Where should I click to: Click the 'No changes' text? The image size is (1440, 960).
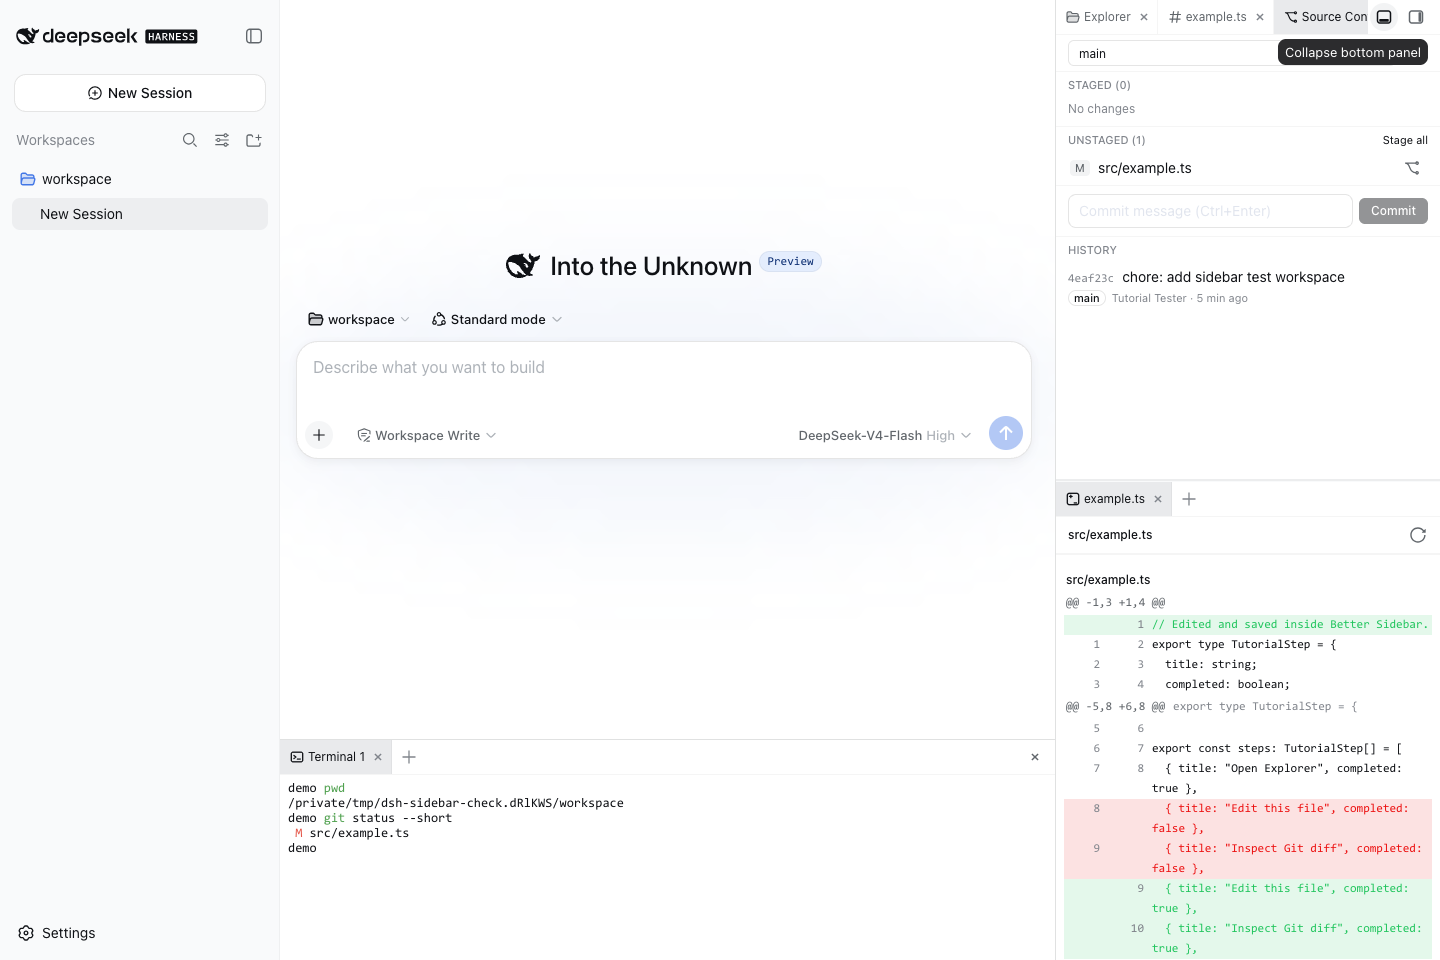[x=1101, y=109]
